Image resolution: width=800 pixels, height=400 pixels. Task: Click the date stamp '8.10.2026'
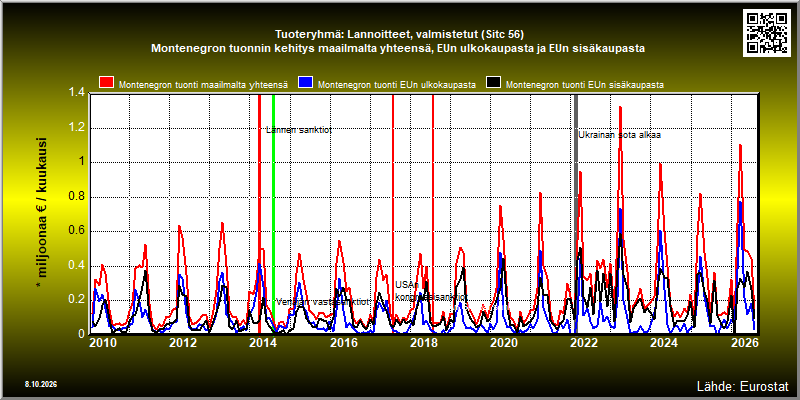pyautogui.click(x=40, y=384)
